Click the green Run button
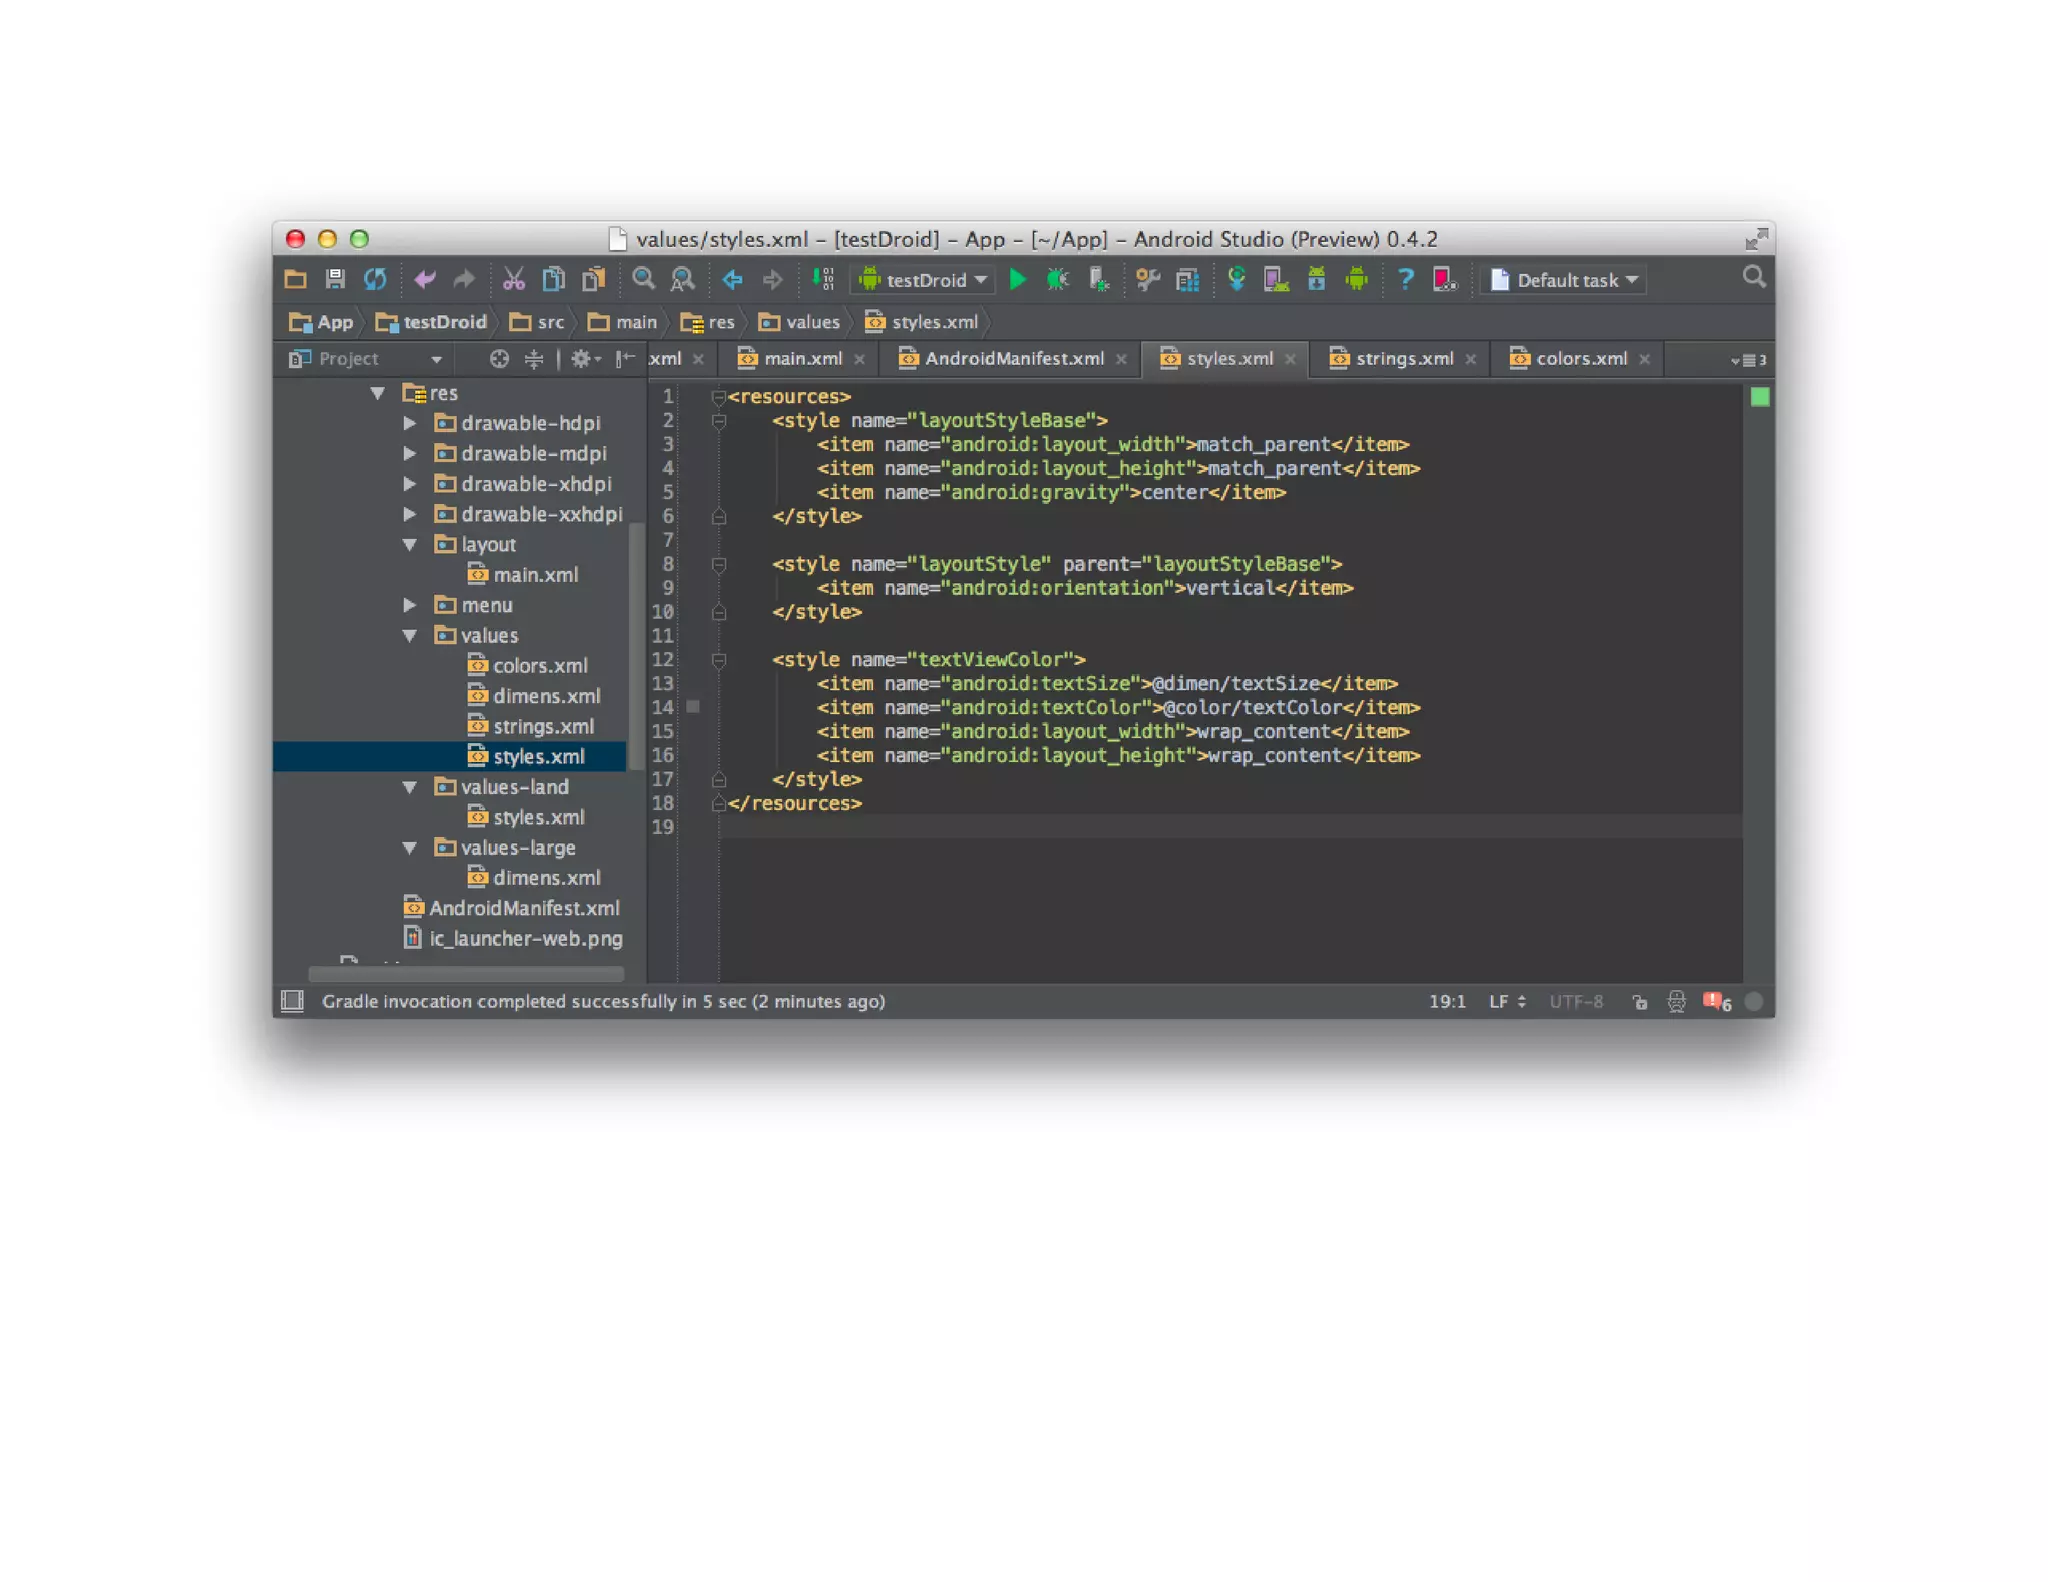 click(1017, 280)
